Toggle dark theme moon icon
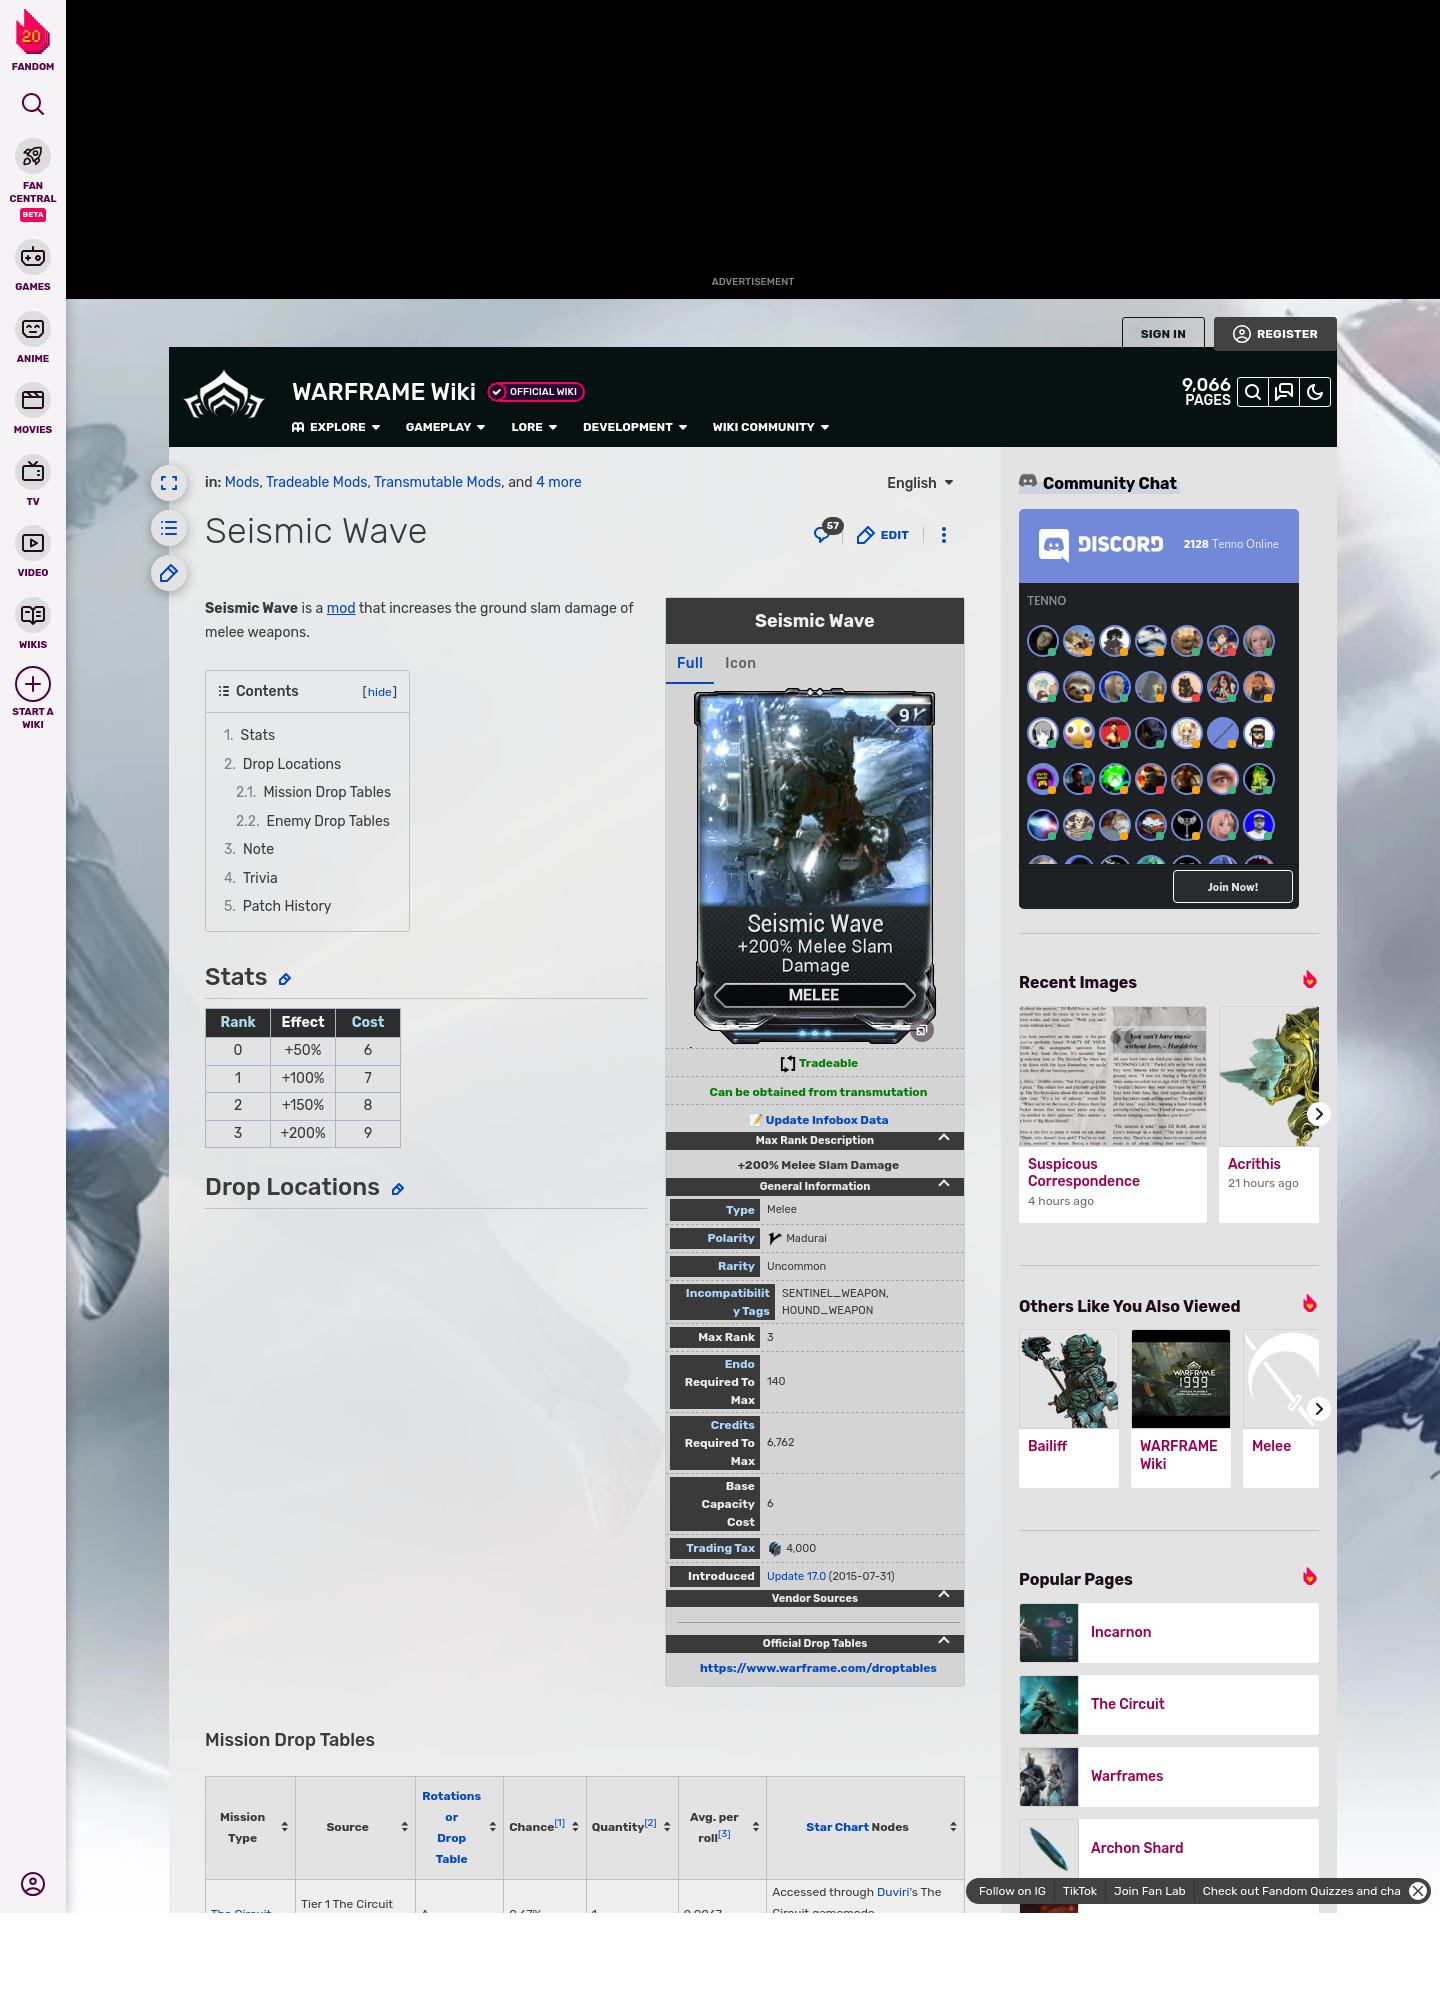The width and height of the screenshot is (1440, 2000). tap(1315, 392)
